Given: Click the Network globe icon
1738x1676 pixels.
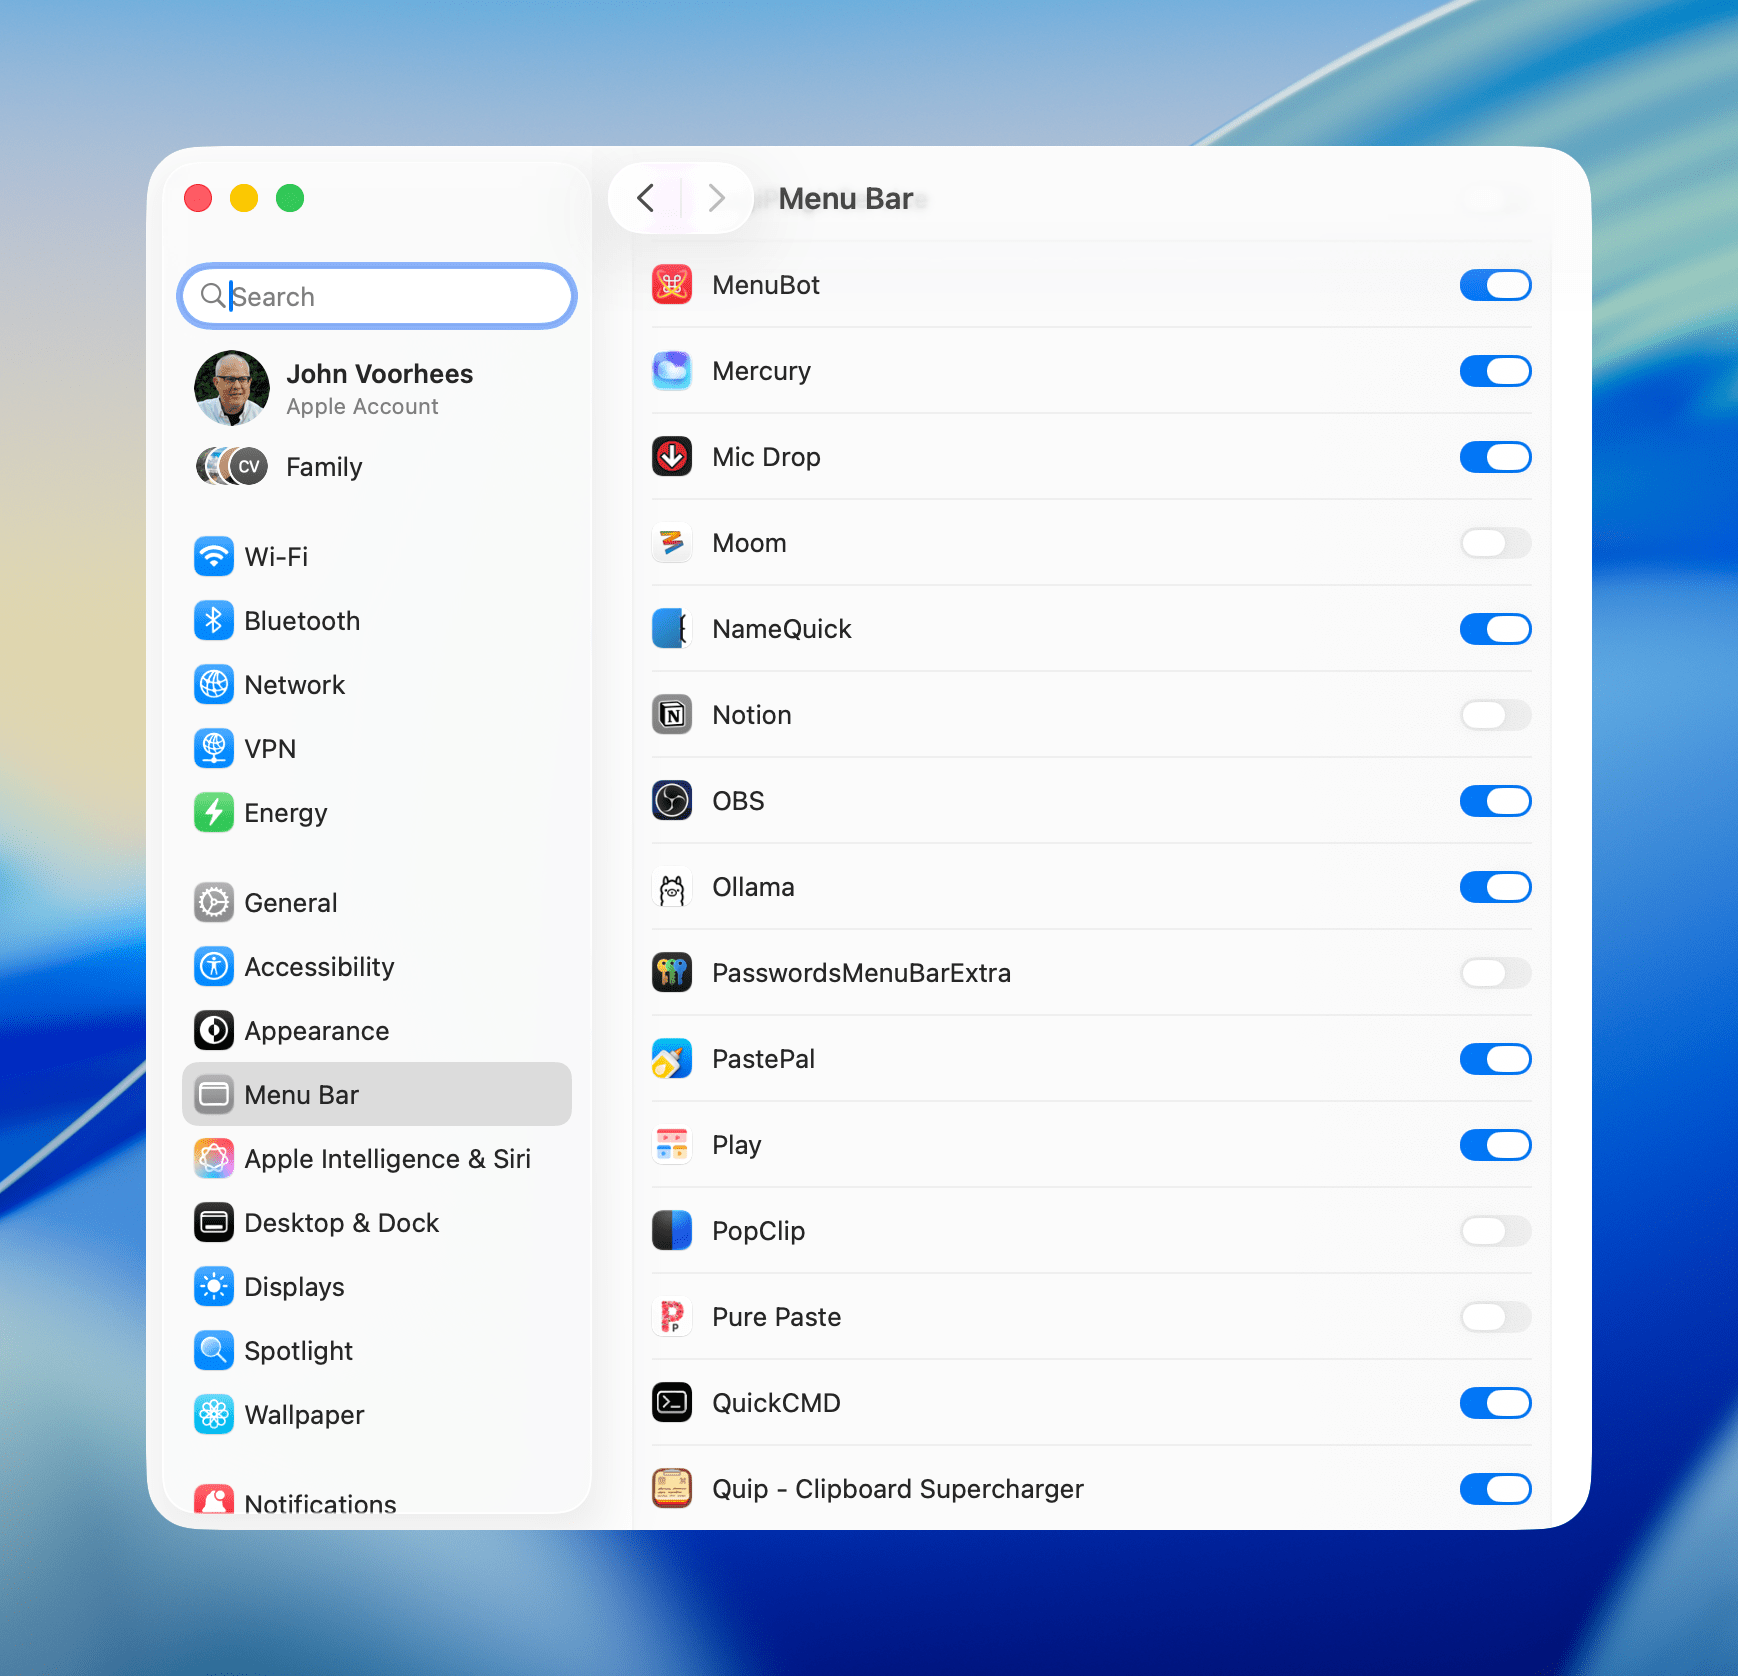Looking at the screenshot, I should [x=214, y=685].
